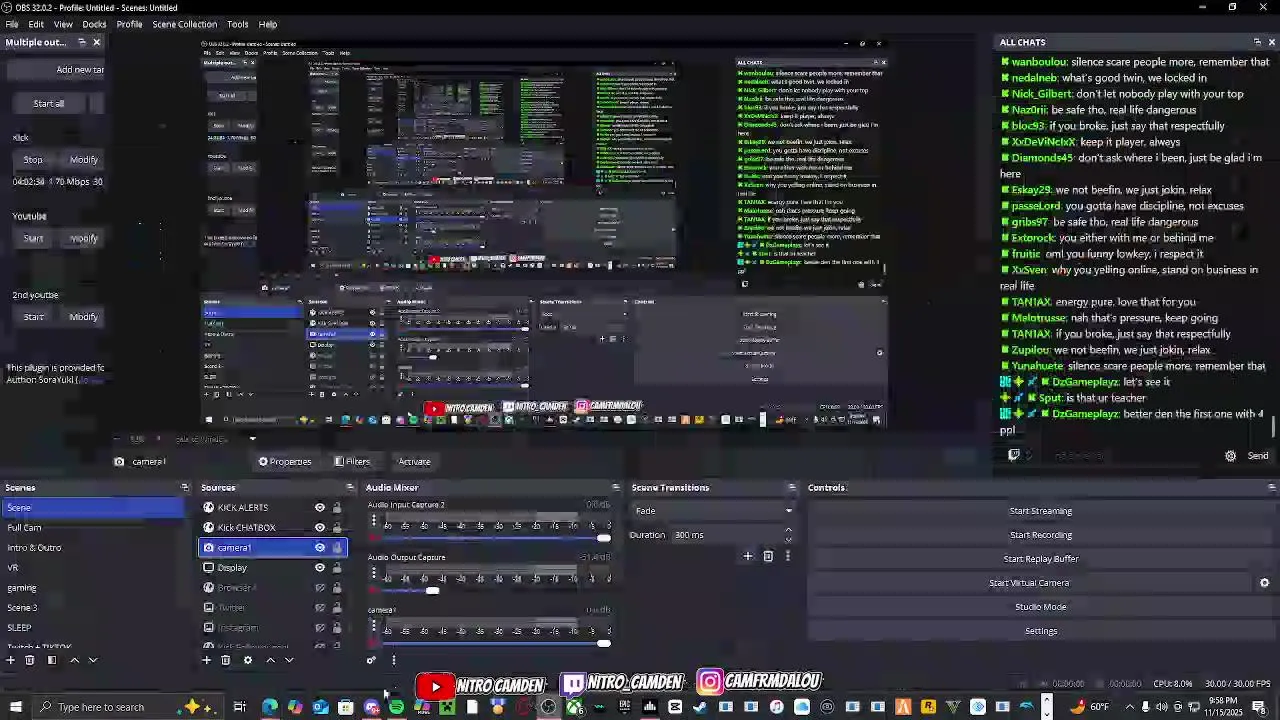
Task: Float the Scenes dock with popout icon
Action: 185,488
